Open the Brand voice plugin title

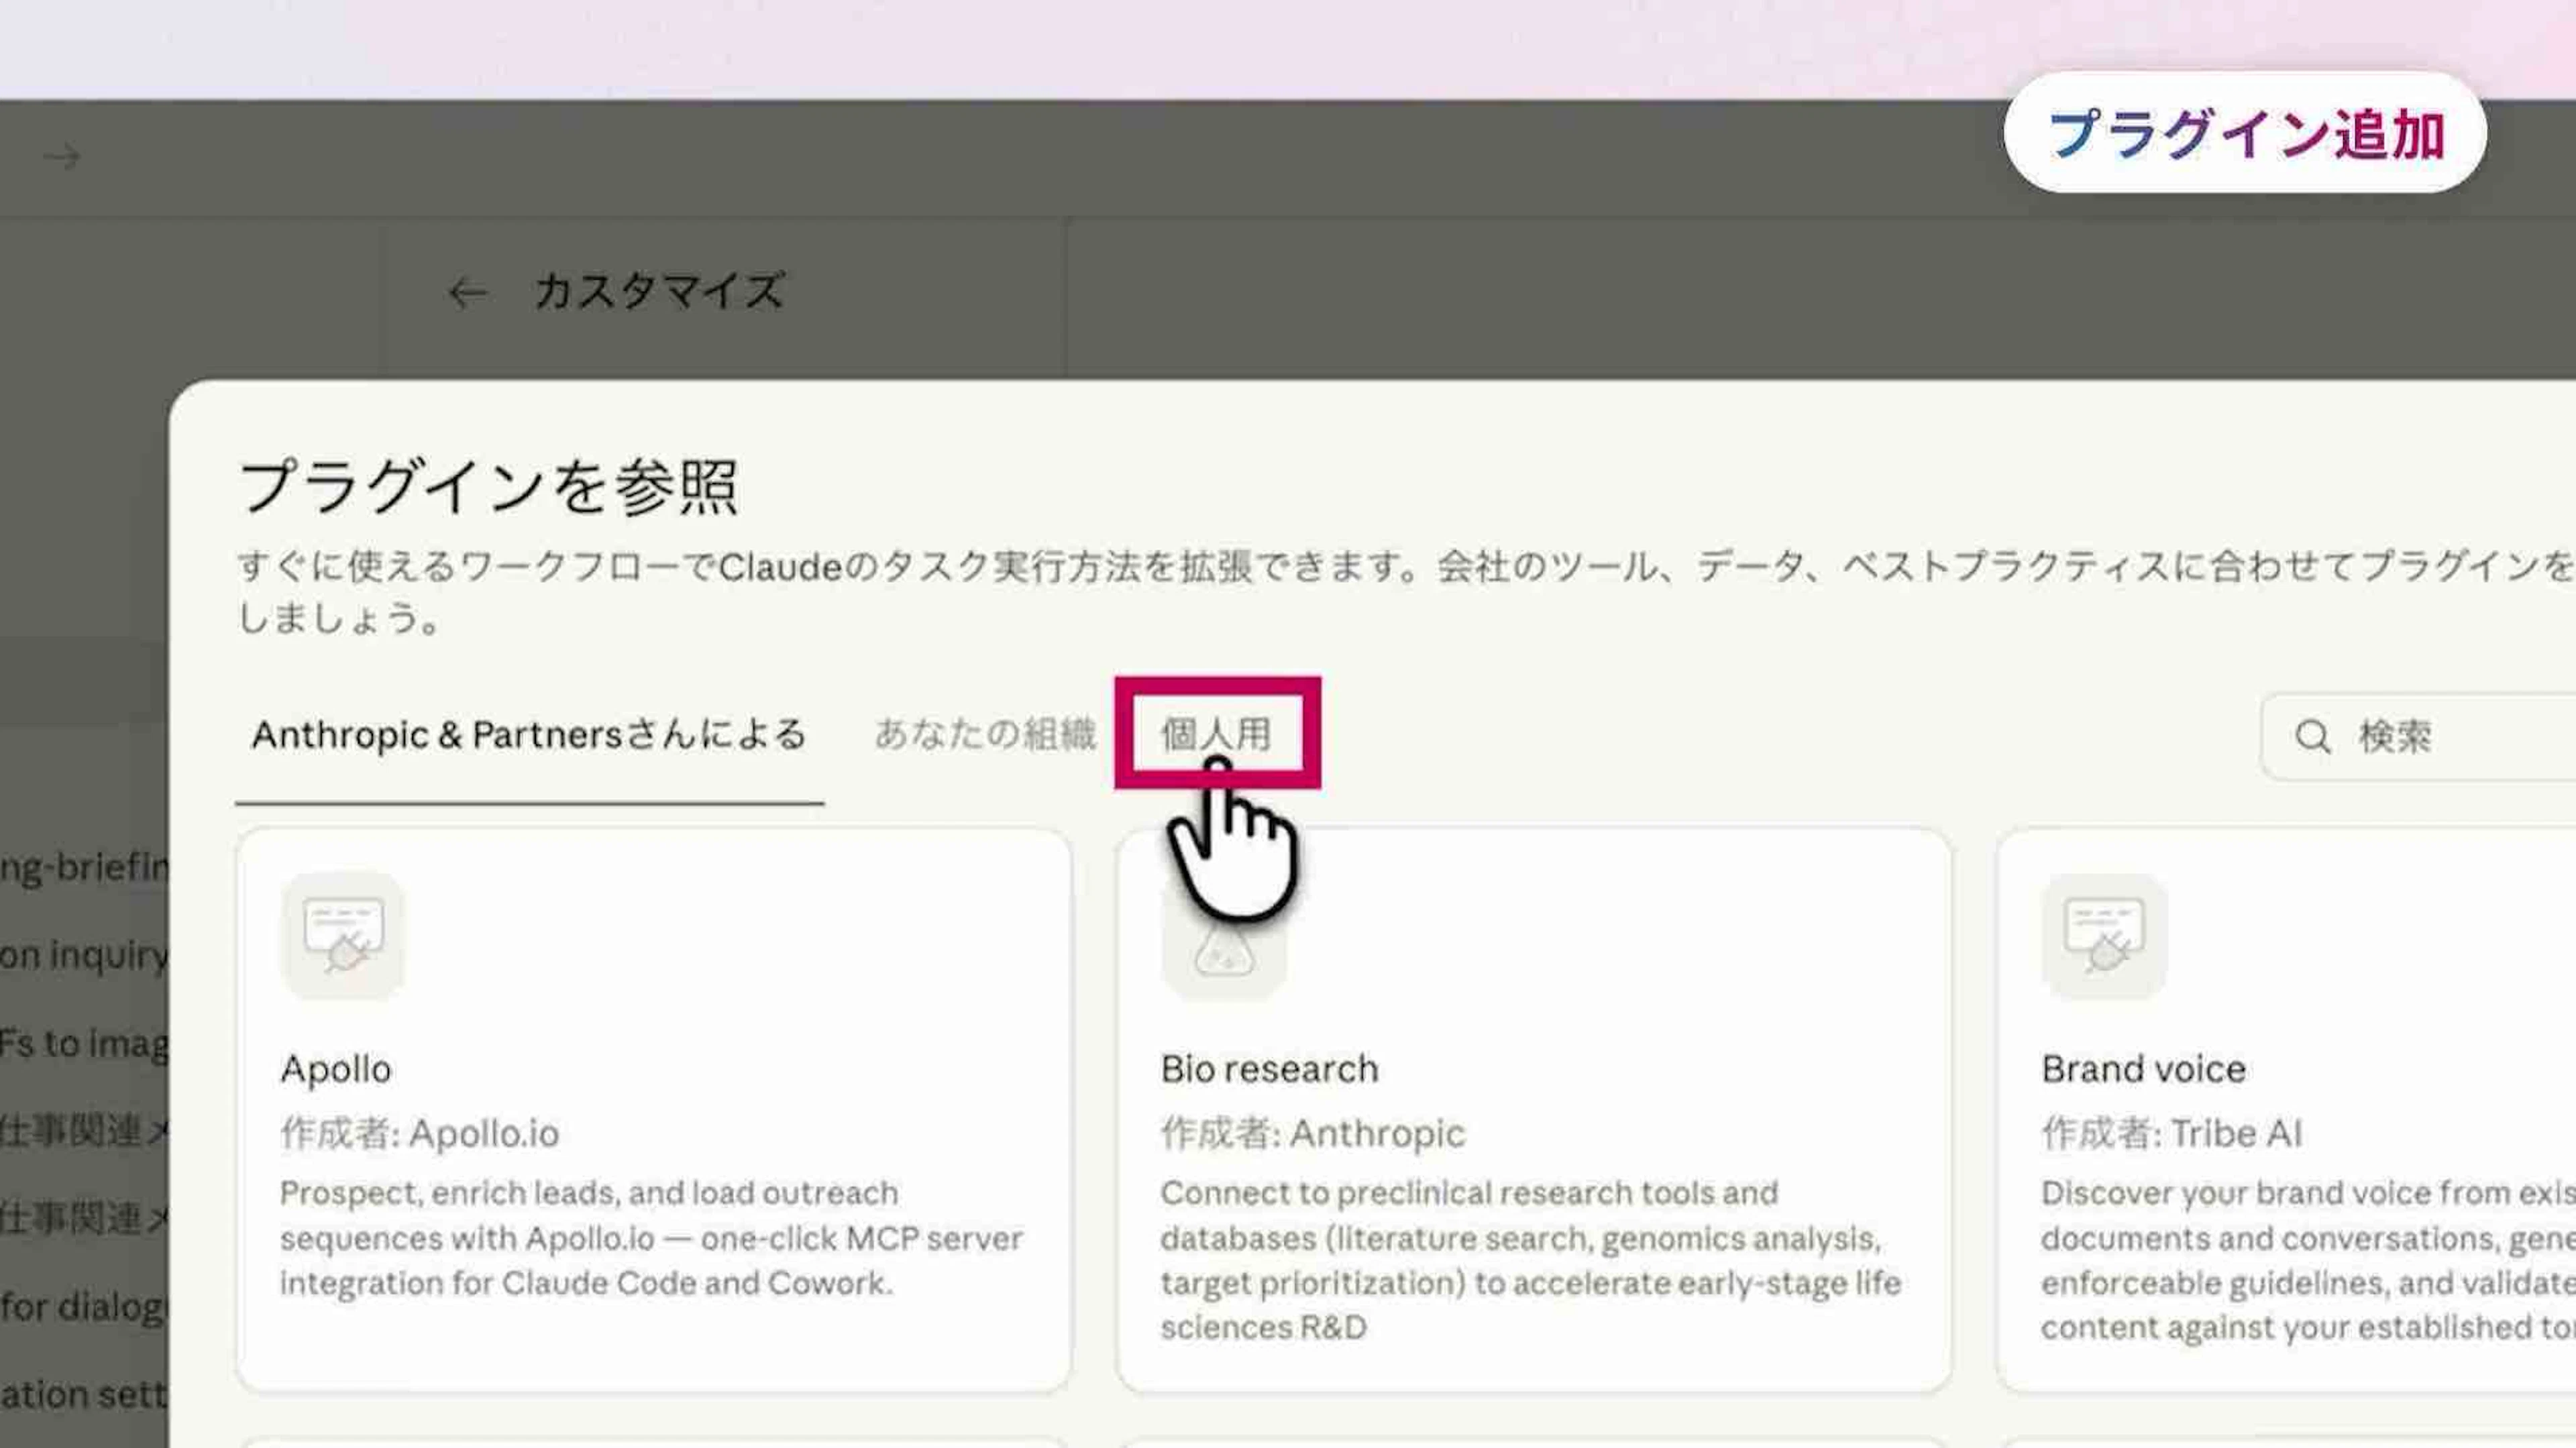(2143, 1069)
